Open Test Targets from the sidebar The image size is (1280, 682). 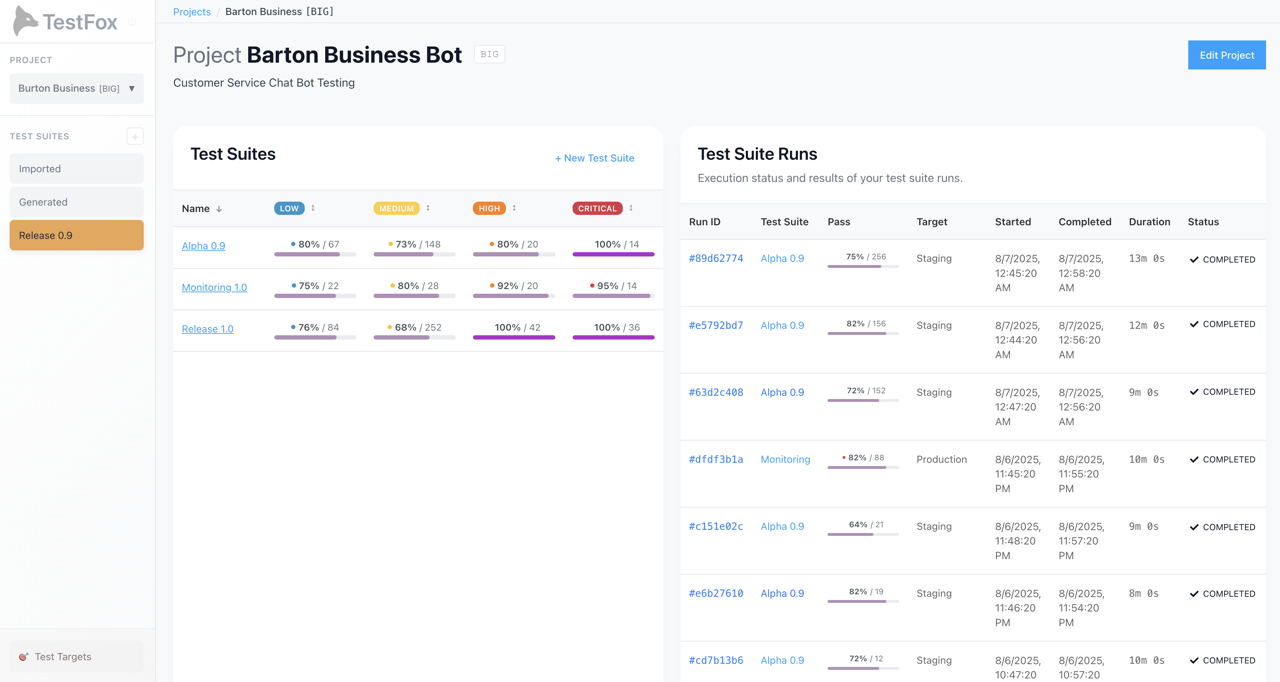tap(62, 656)
